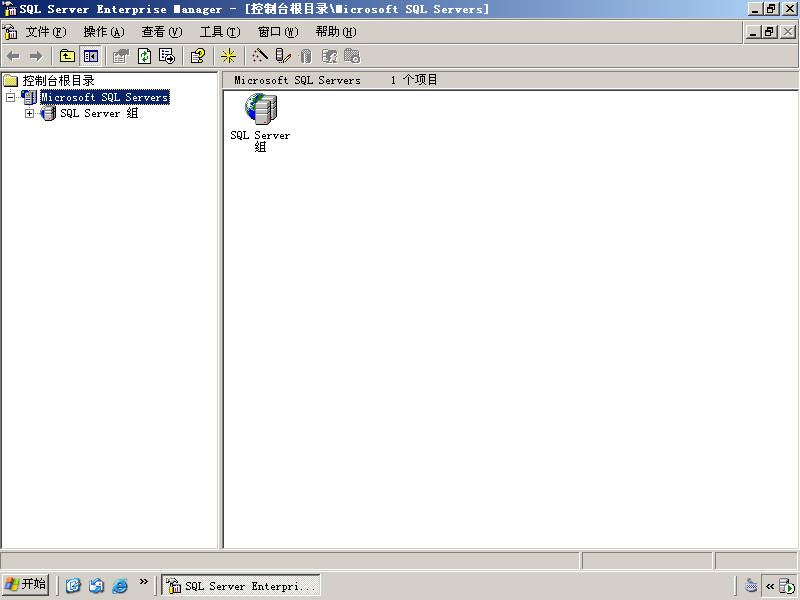Click the Properties toolbar icon
800x600 pixels.
[x=121, y=56]
